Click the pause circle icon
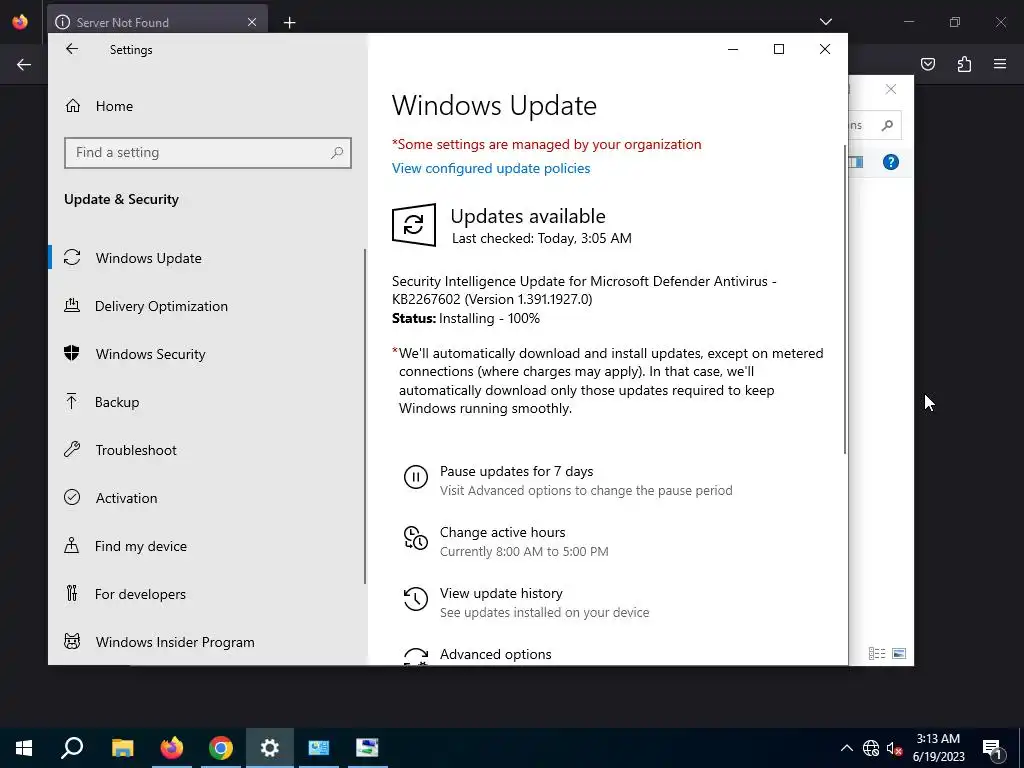Image resolution: width=1024 pixels, height=768 pixels. 415,477
